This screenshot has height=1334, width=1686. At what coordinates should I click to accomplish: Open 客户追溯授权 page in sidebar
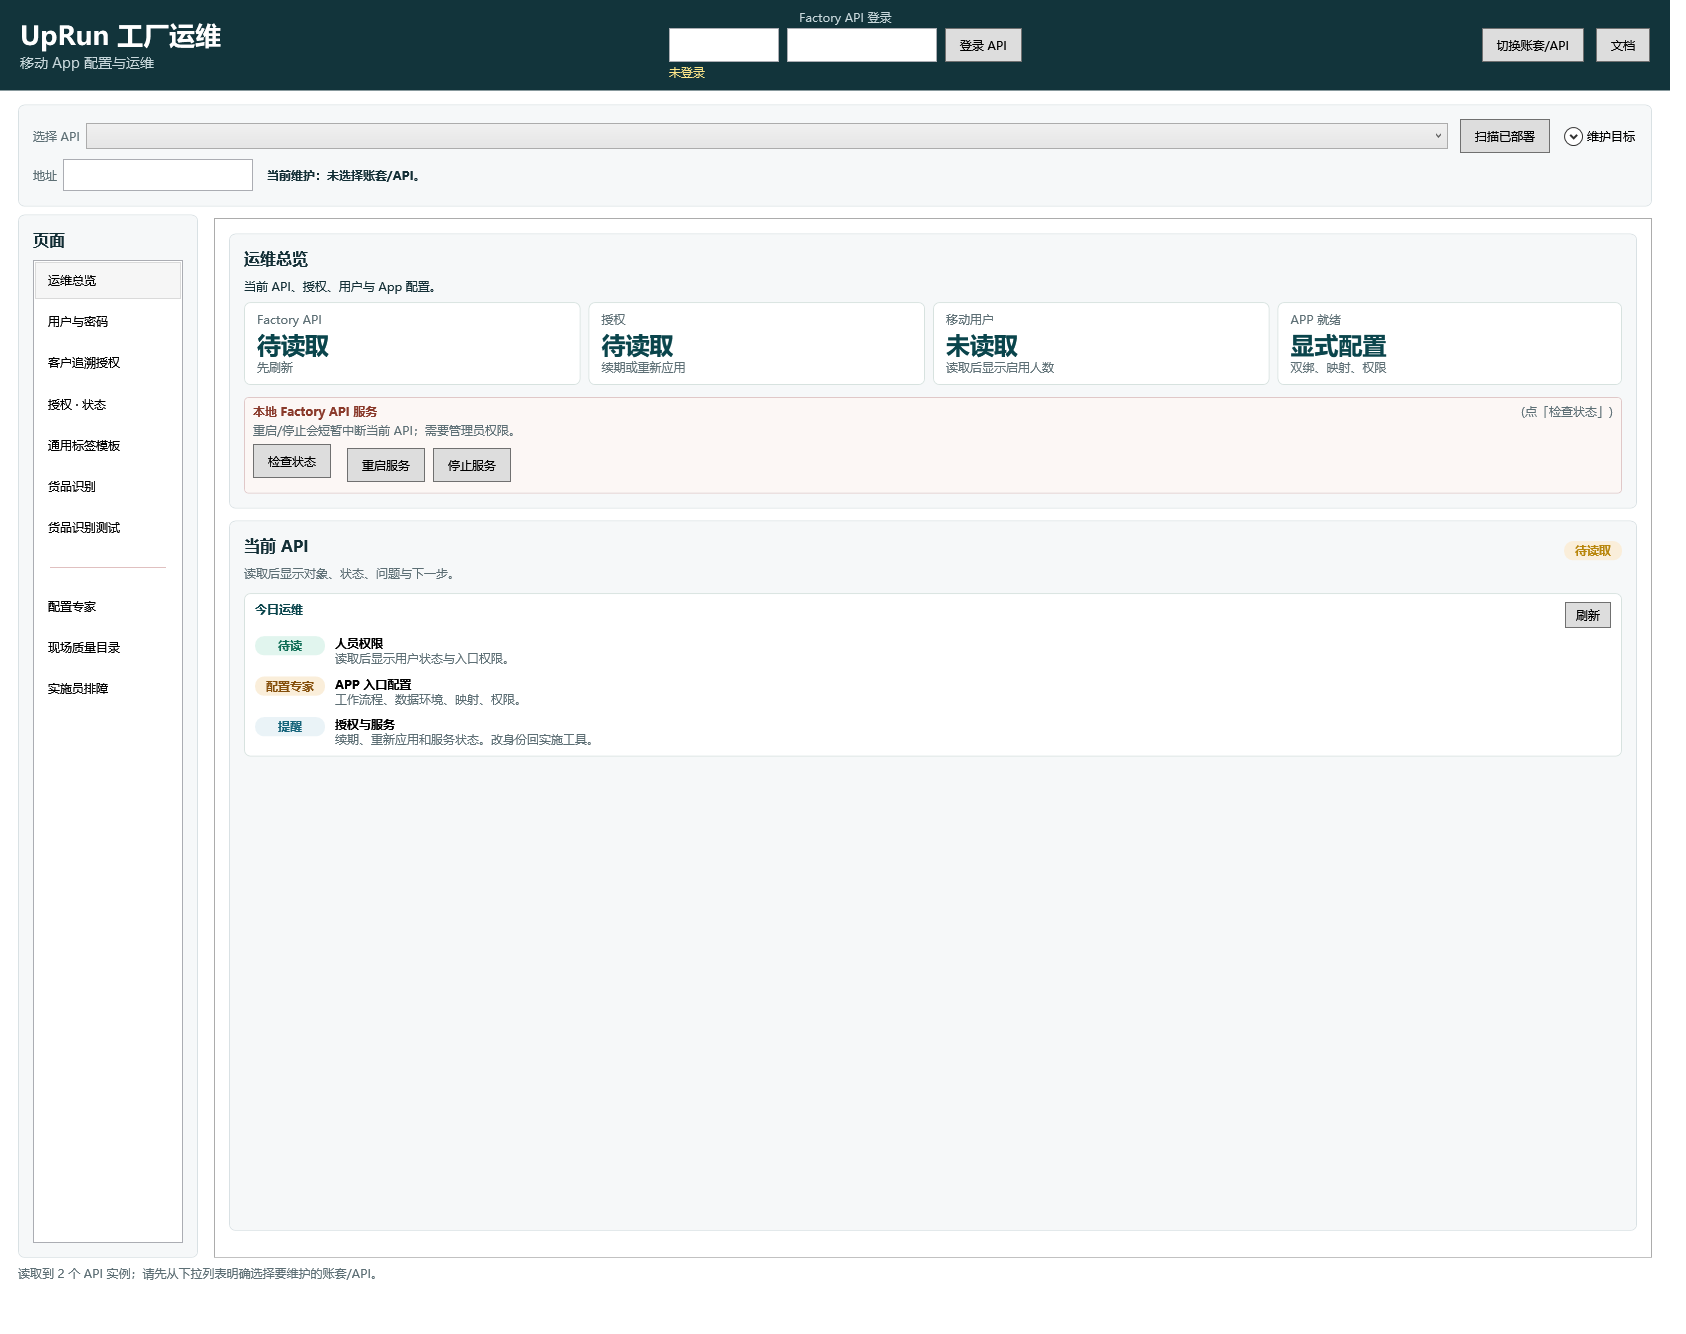108,362
